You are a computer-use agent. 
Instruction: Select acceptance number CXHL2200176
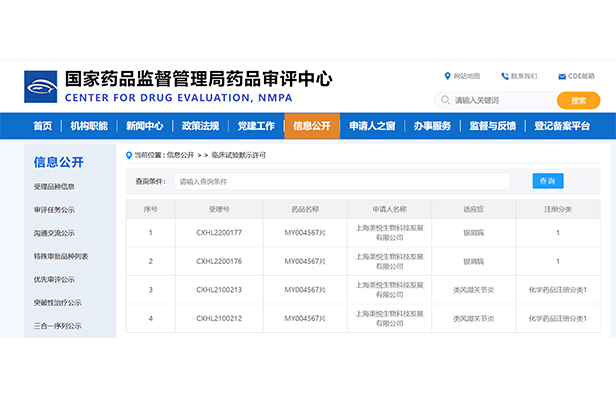click(219, 261)
